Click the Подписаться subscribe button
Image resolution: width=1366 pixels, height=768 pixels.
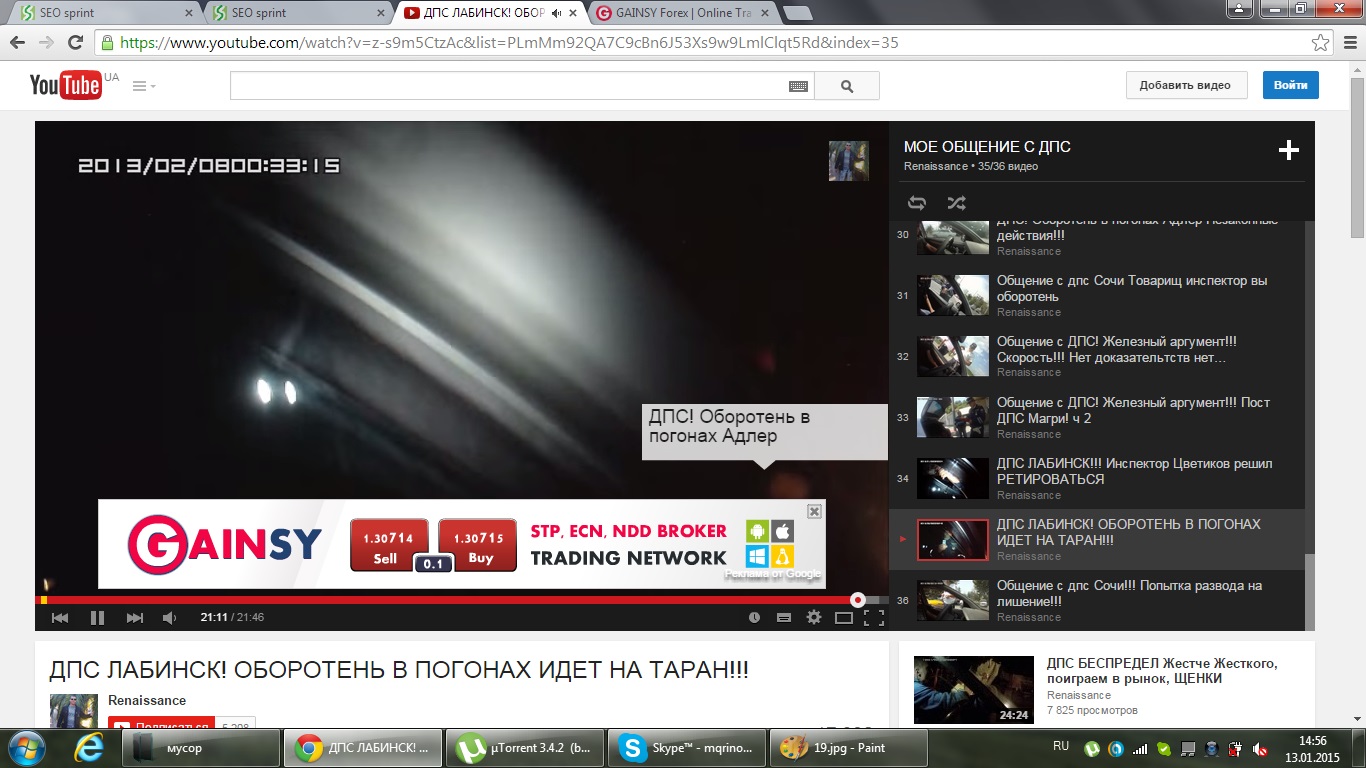tap(161, 724)
